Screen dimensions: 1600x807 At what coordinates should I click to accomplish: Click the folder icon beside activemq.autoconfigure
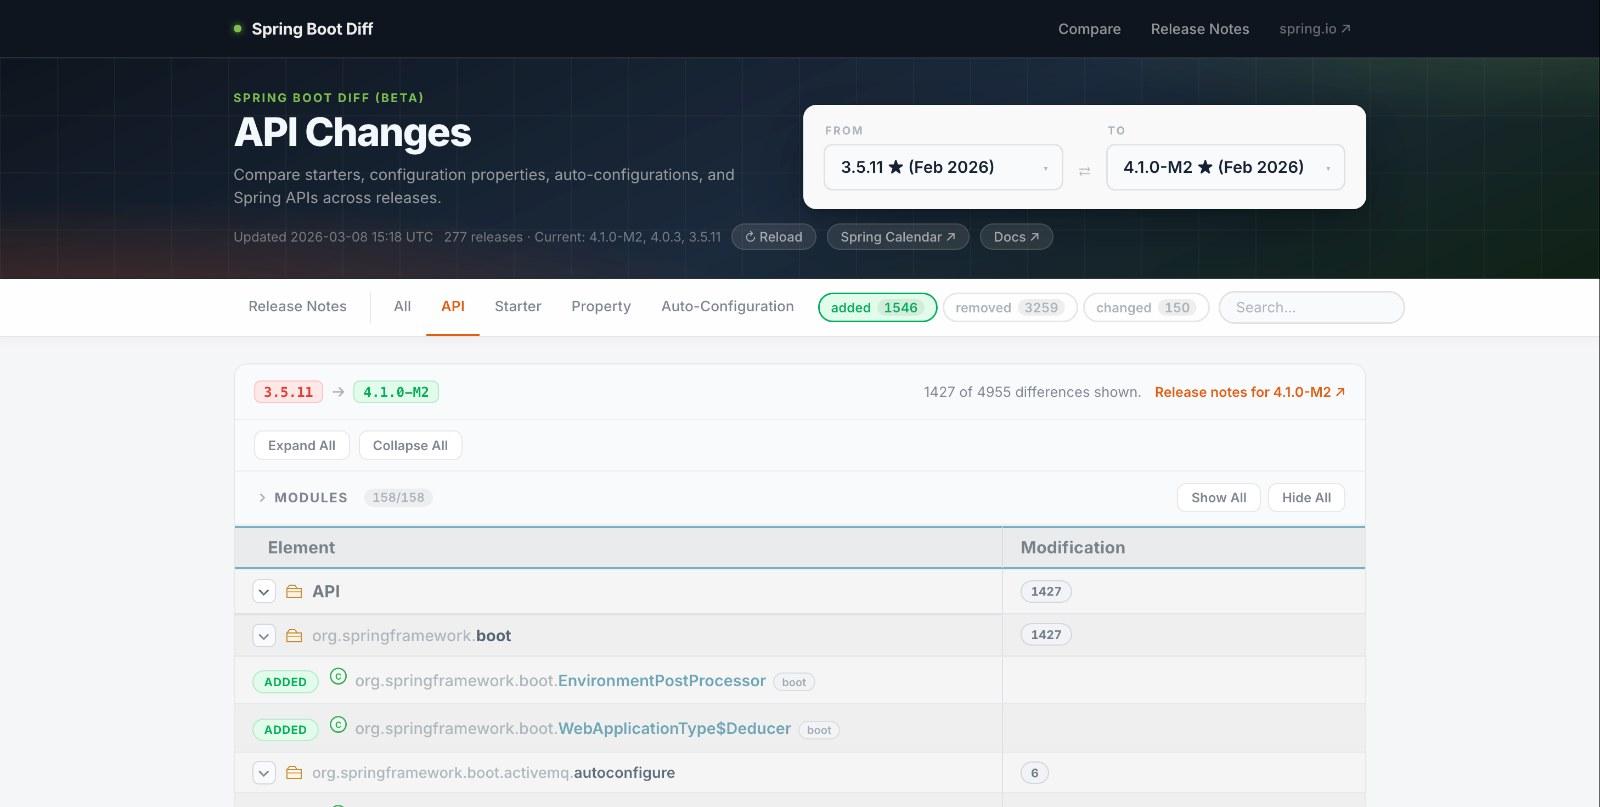294,773
